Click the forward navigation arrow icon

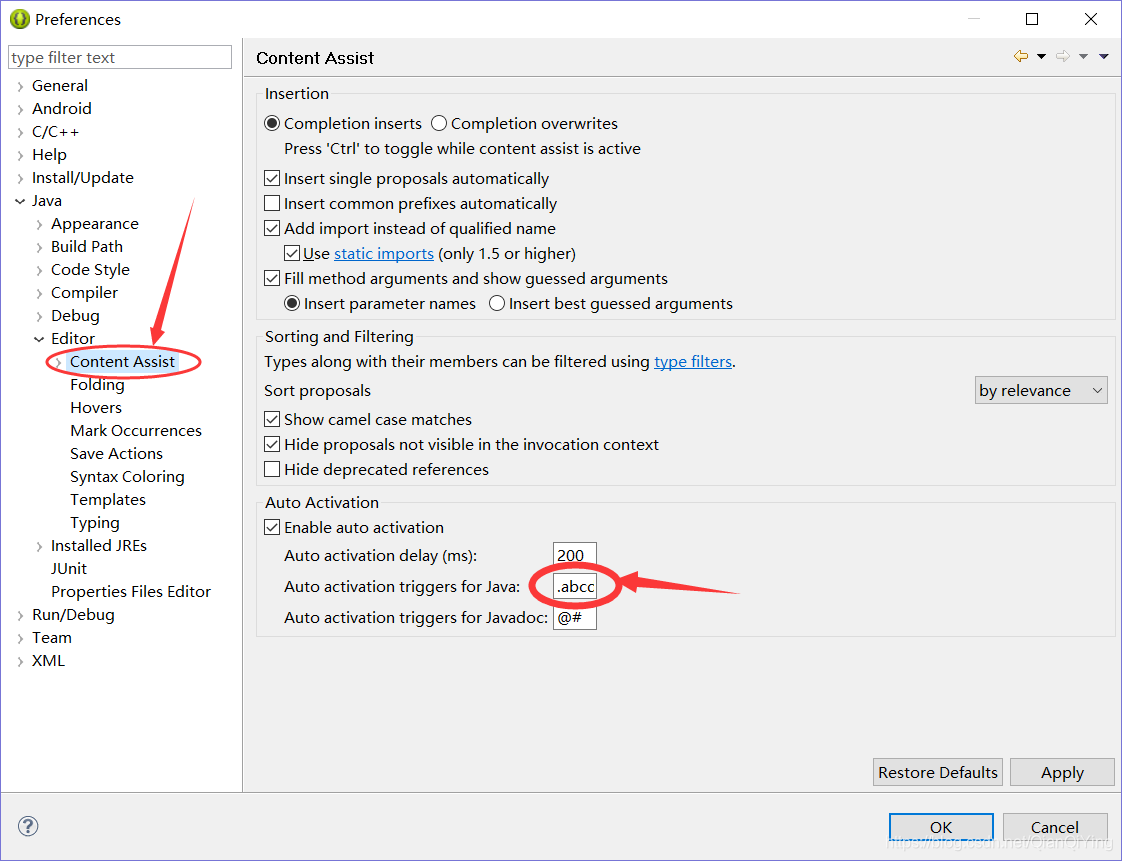[x=1063, y=56]
